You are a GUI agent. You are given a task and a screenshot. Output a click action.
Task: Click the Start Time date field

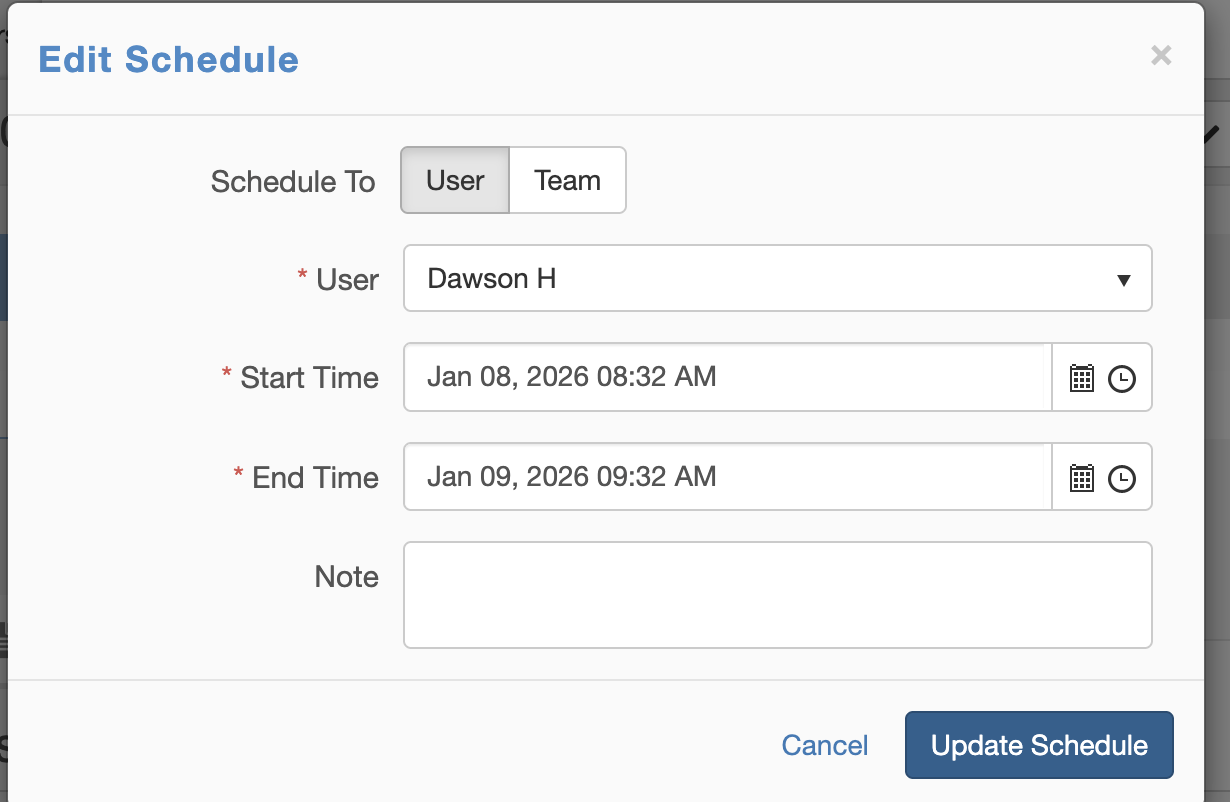pos(727,377)
